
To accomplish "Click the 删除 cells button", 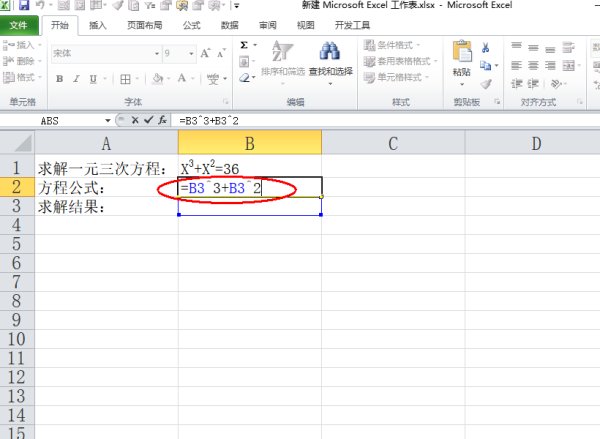I will pyautogui.click(x=21, y=61).
